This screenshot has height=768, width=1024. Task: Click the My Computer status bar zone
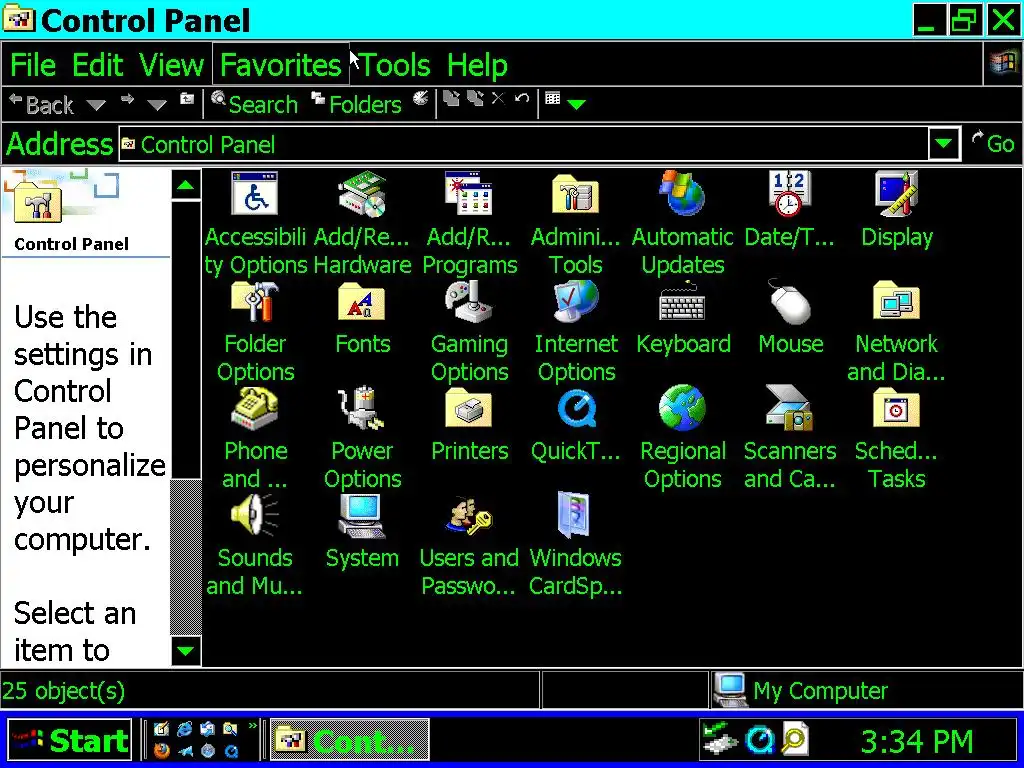point(865,690)
